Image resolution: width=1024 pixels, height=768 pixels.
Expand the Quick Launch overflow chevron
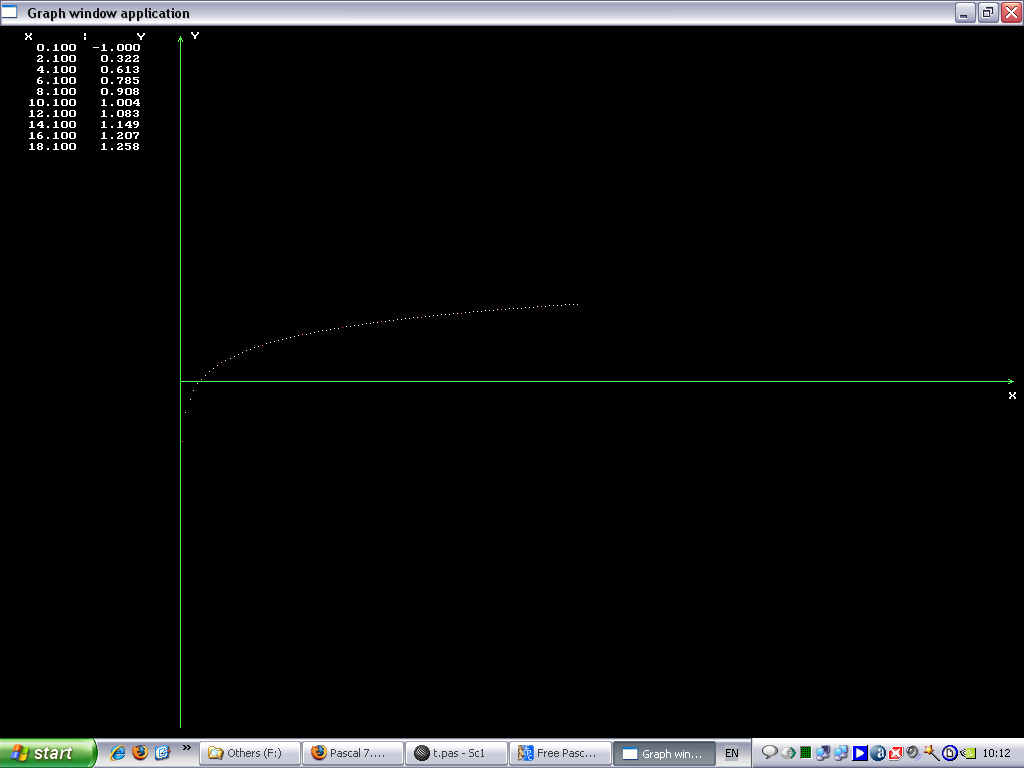click(187, 747)
